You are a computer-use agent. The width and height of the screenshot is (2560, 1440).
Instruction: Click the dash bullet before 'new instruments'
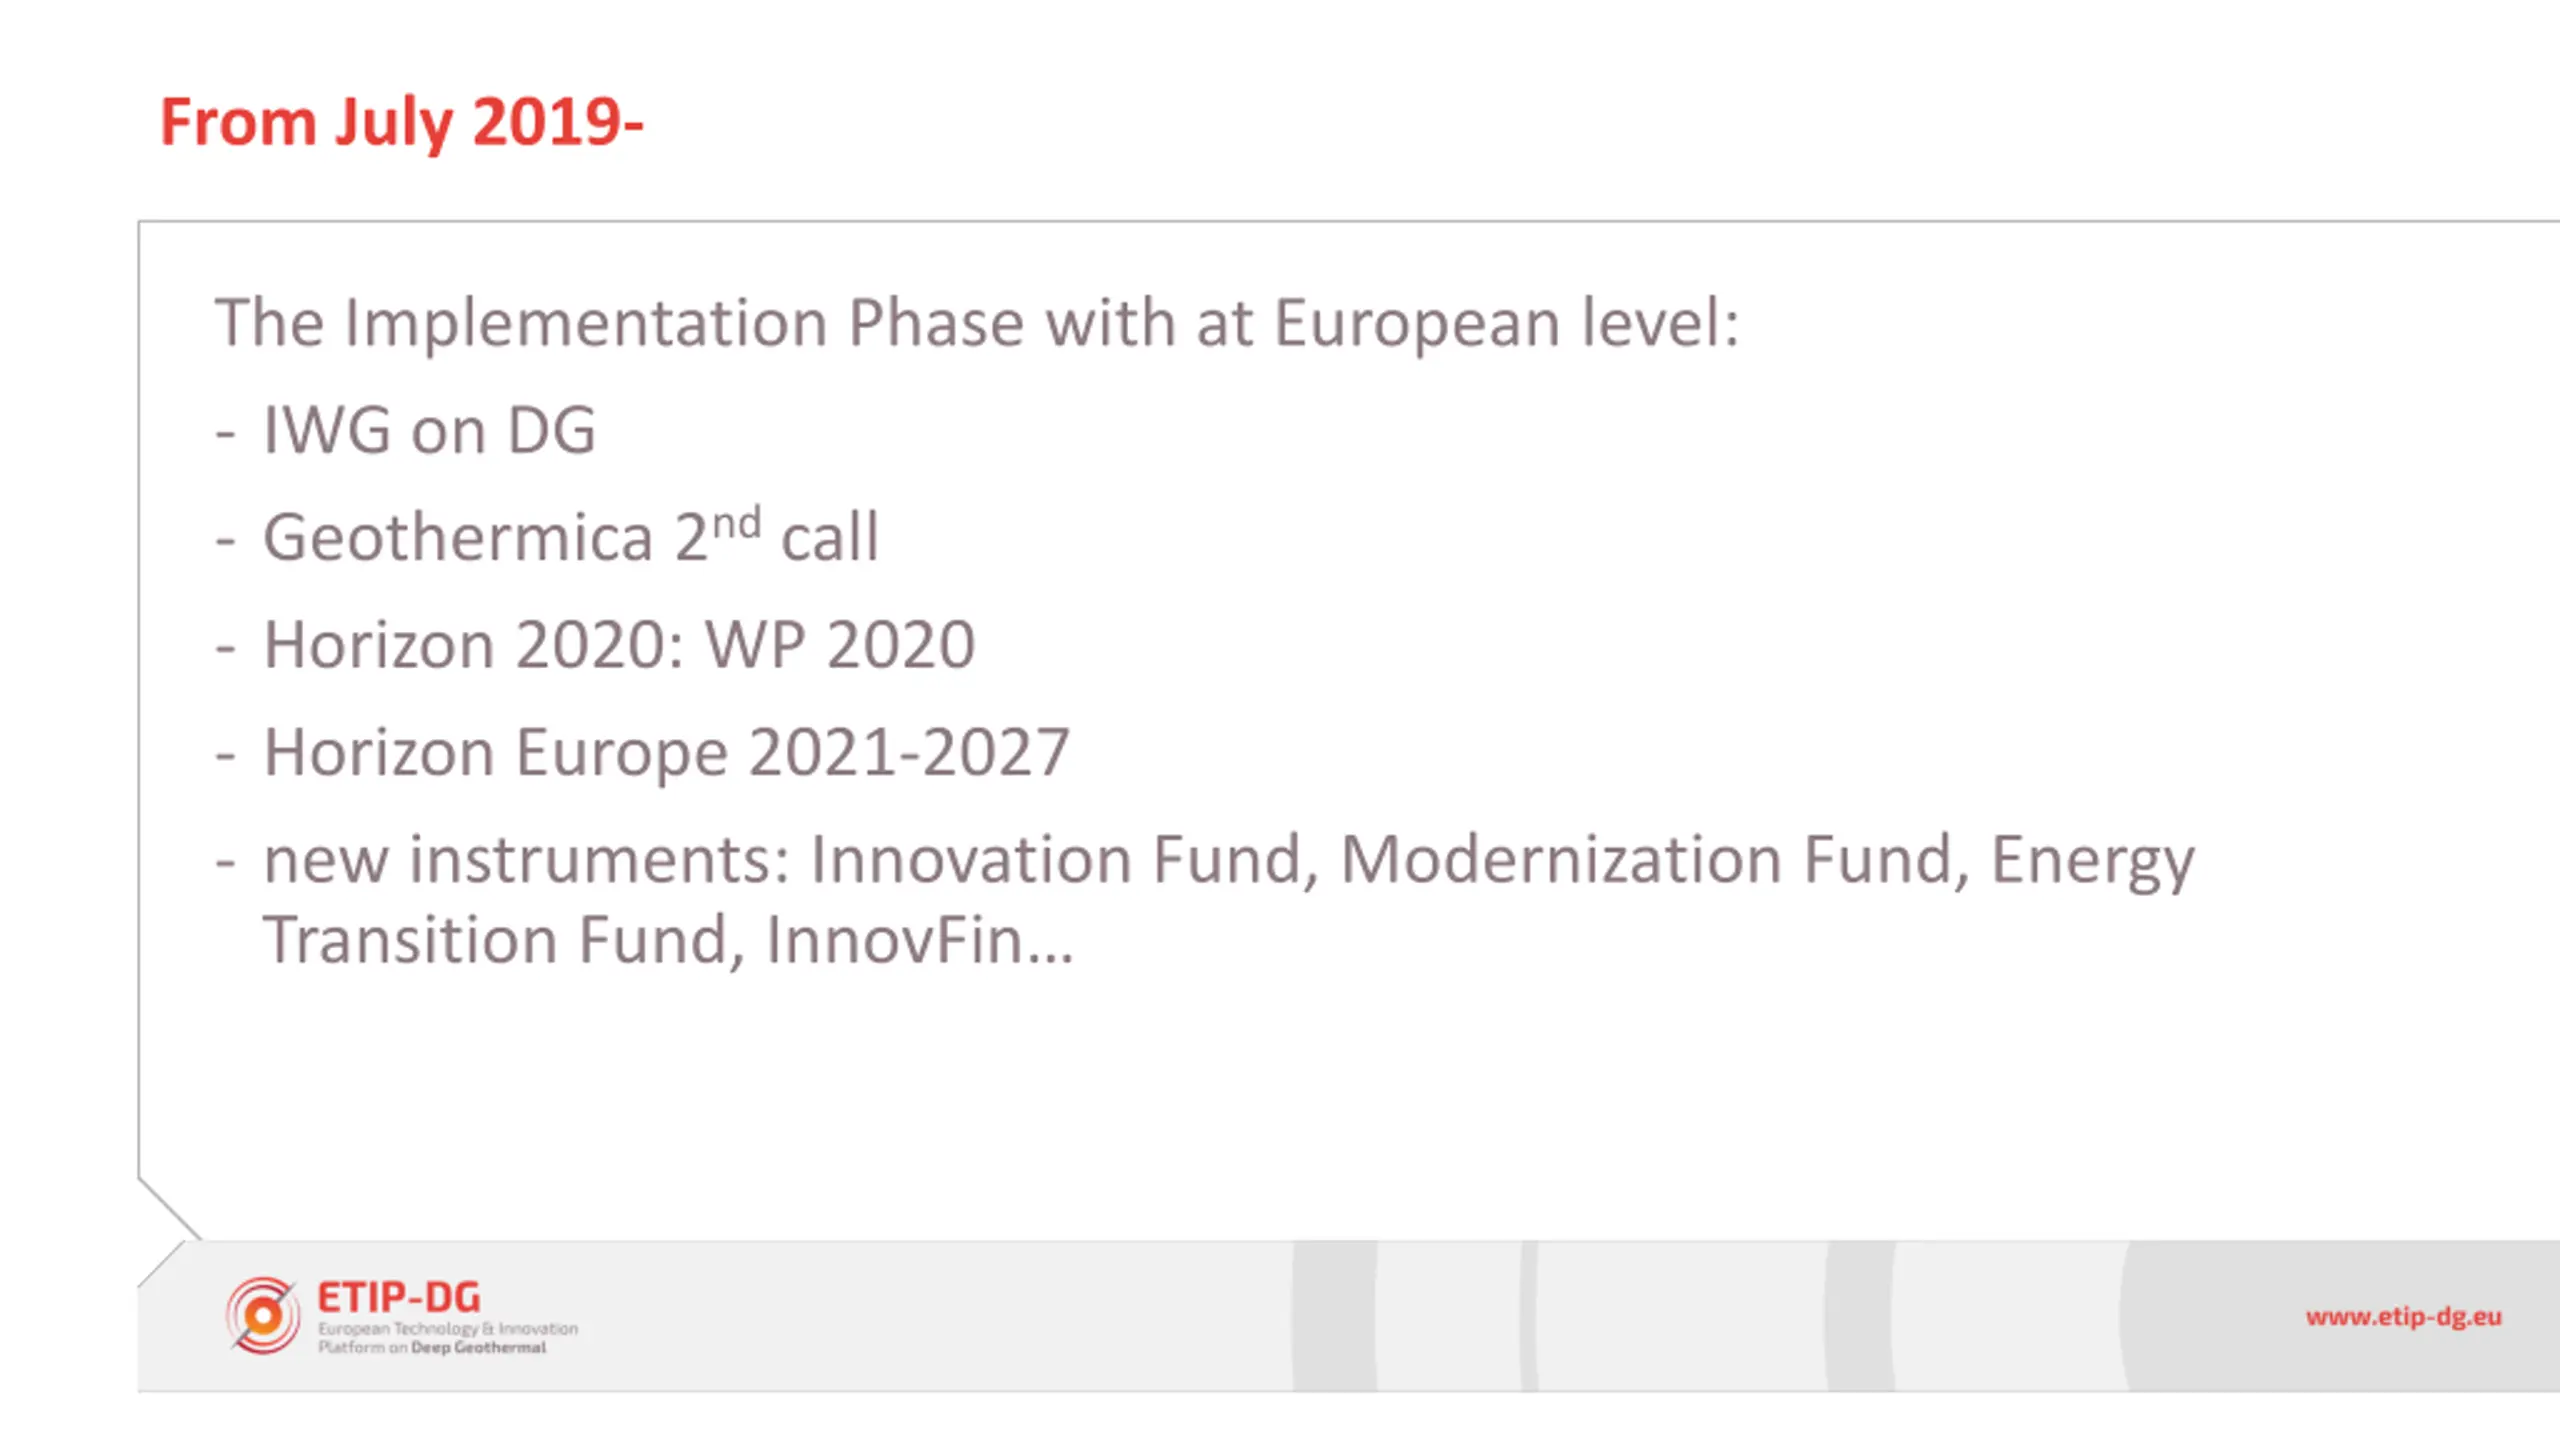[225, 862]
